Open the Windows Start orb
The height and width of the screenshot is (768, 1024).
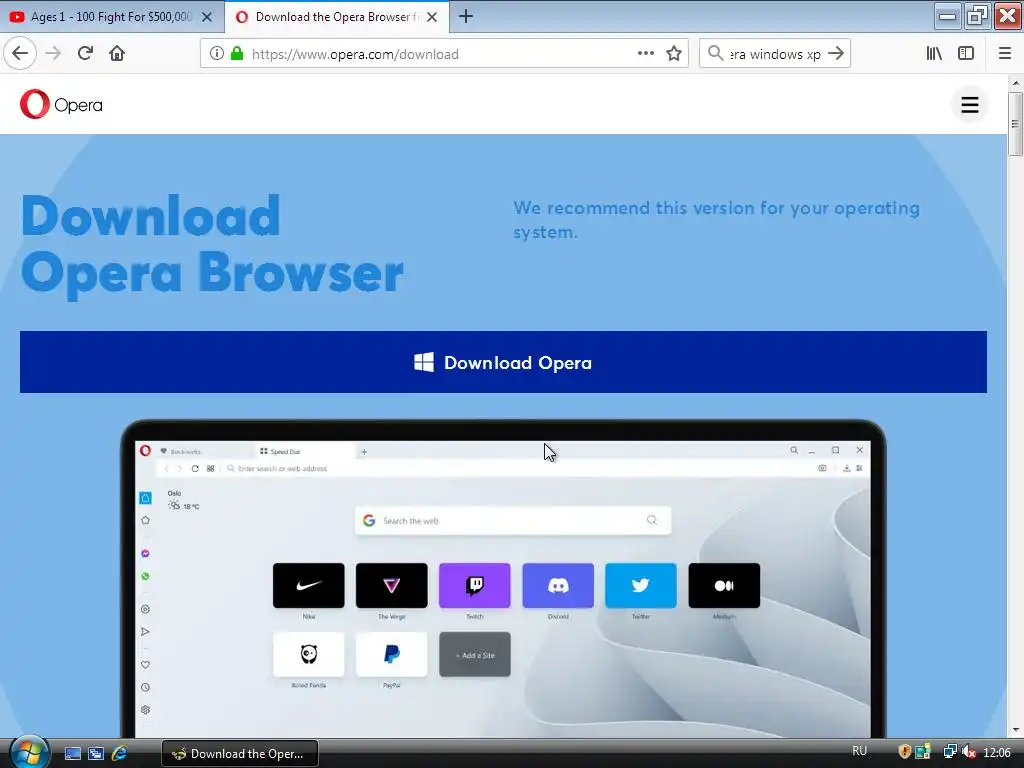coord(28,752)
